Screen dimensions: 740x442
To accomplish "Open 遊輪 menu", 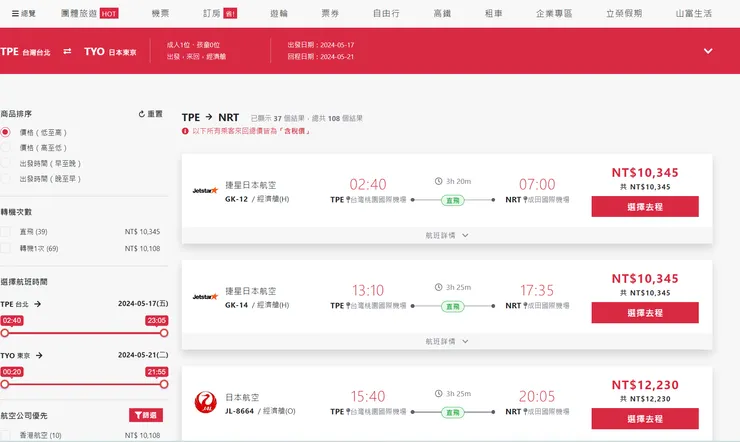I will [279, 13].
